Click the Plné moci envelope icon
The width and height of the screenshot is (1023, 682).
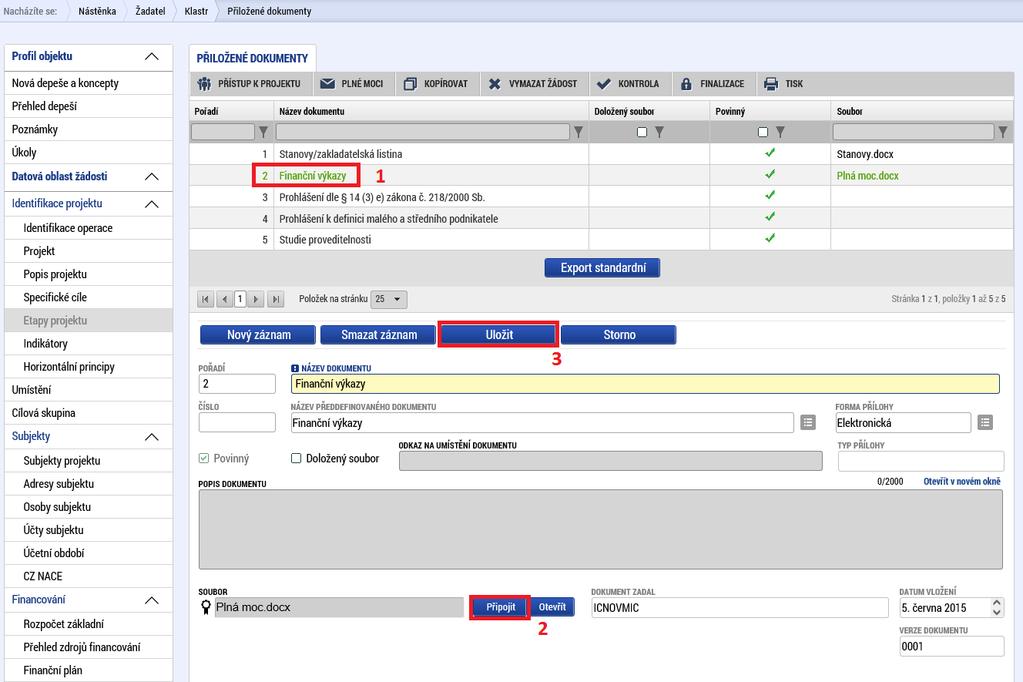tap(328, 84)
